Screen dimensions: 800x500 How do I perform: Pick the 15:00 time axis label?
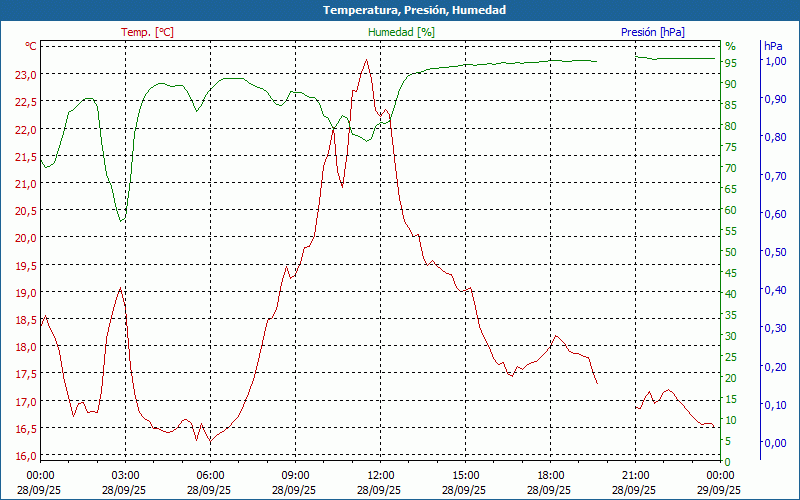tap(465, 475)
